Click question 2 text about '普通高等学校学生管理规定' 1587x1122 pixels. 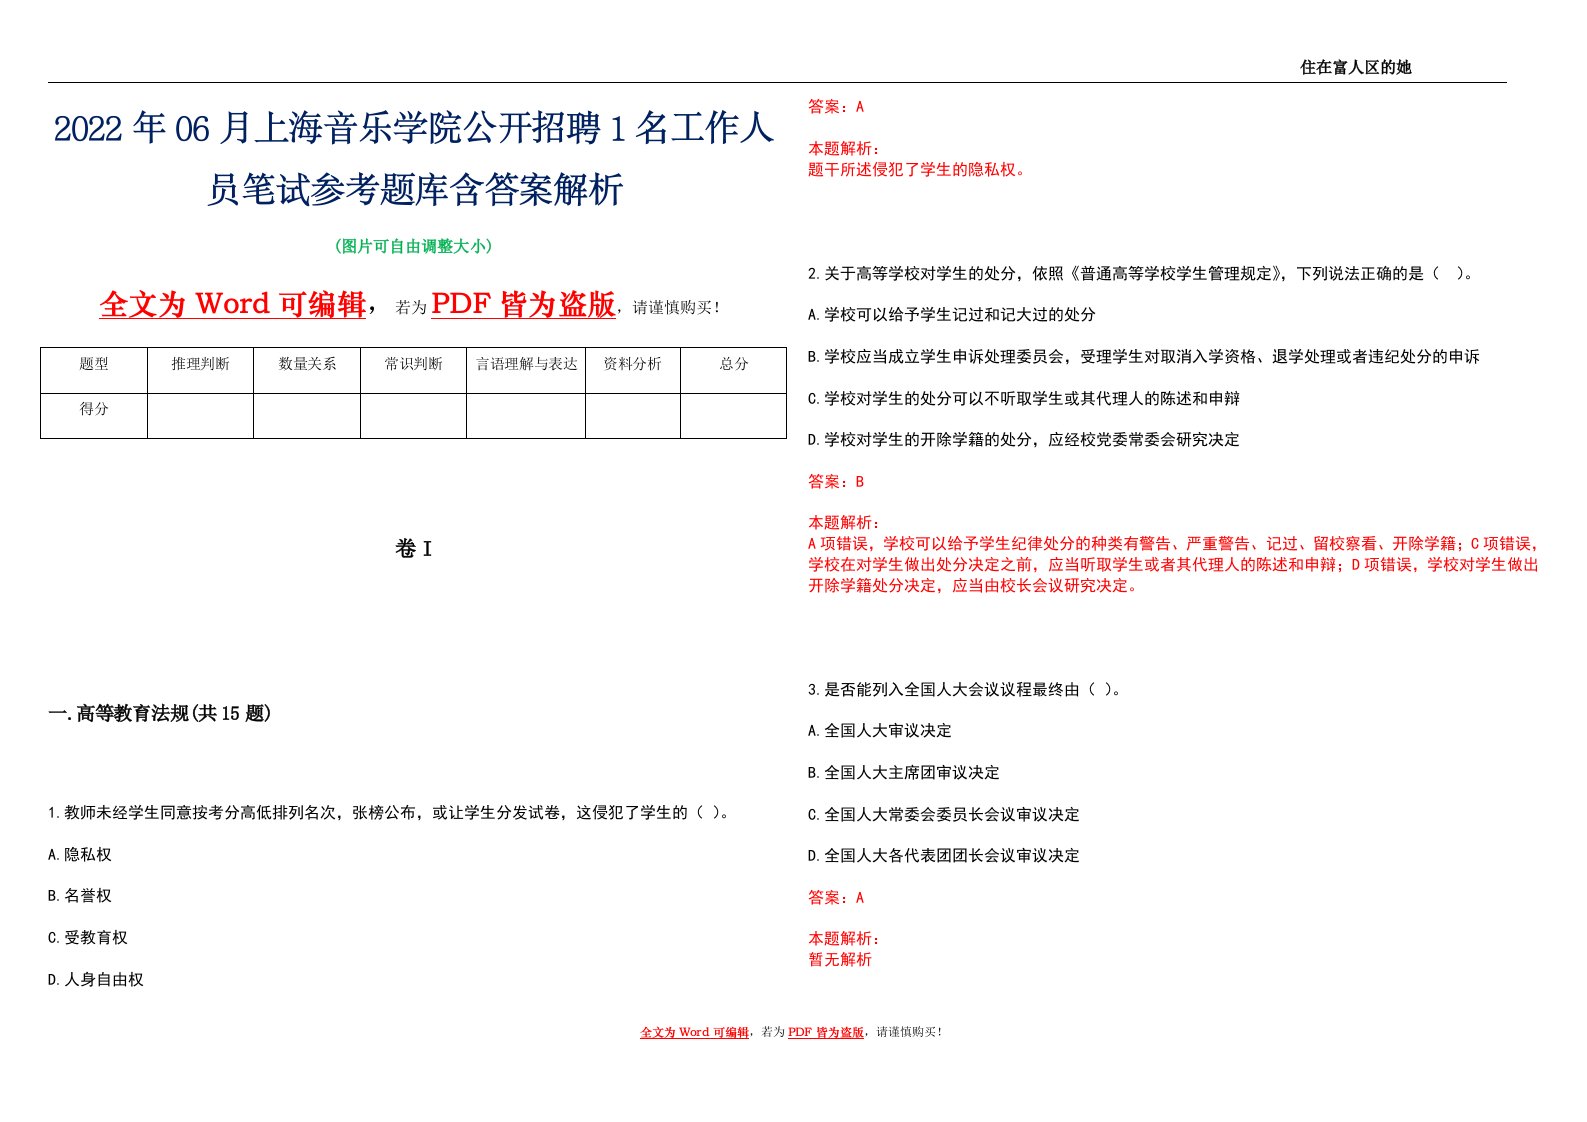pyautogui.click(x=1142, y=273)
